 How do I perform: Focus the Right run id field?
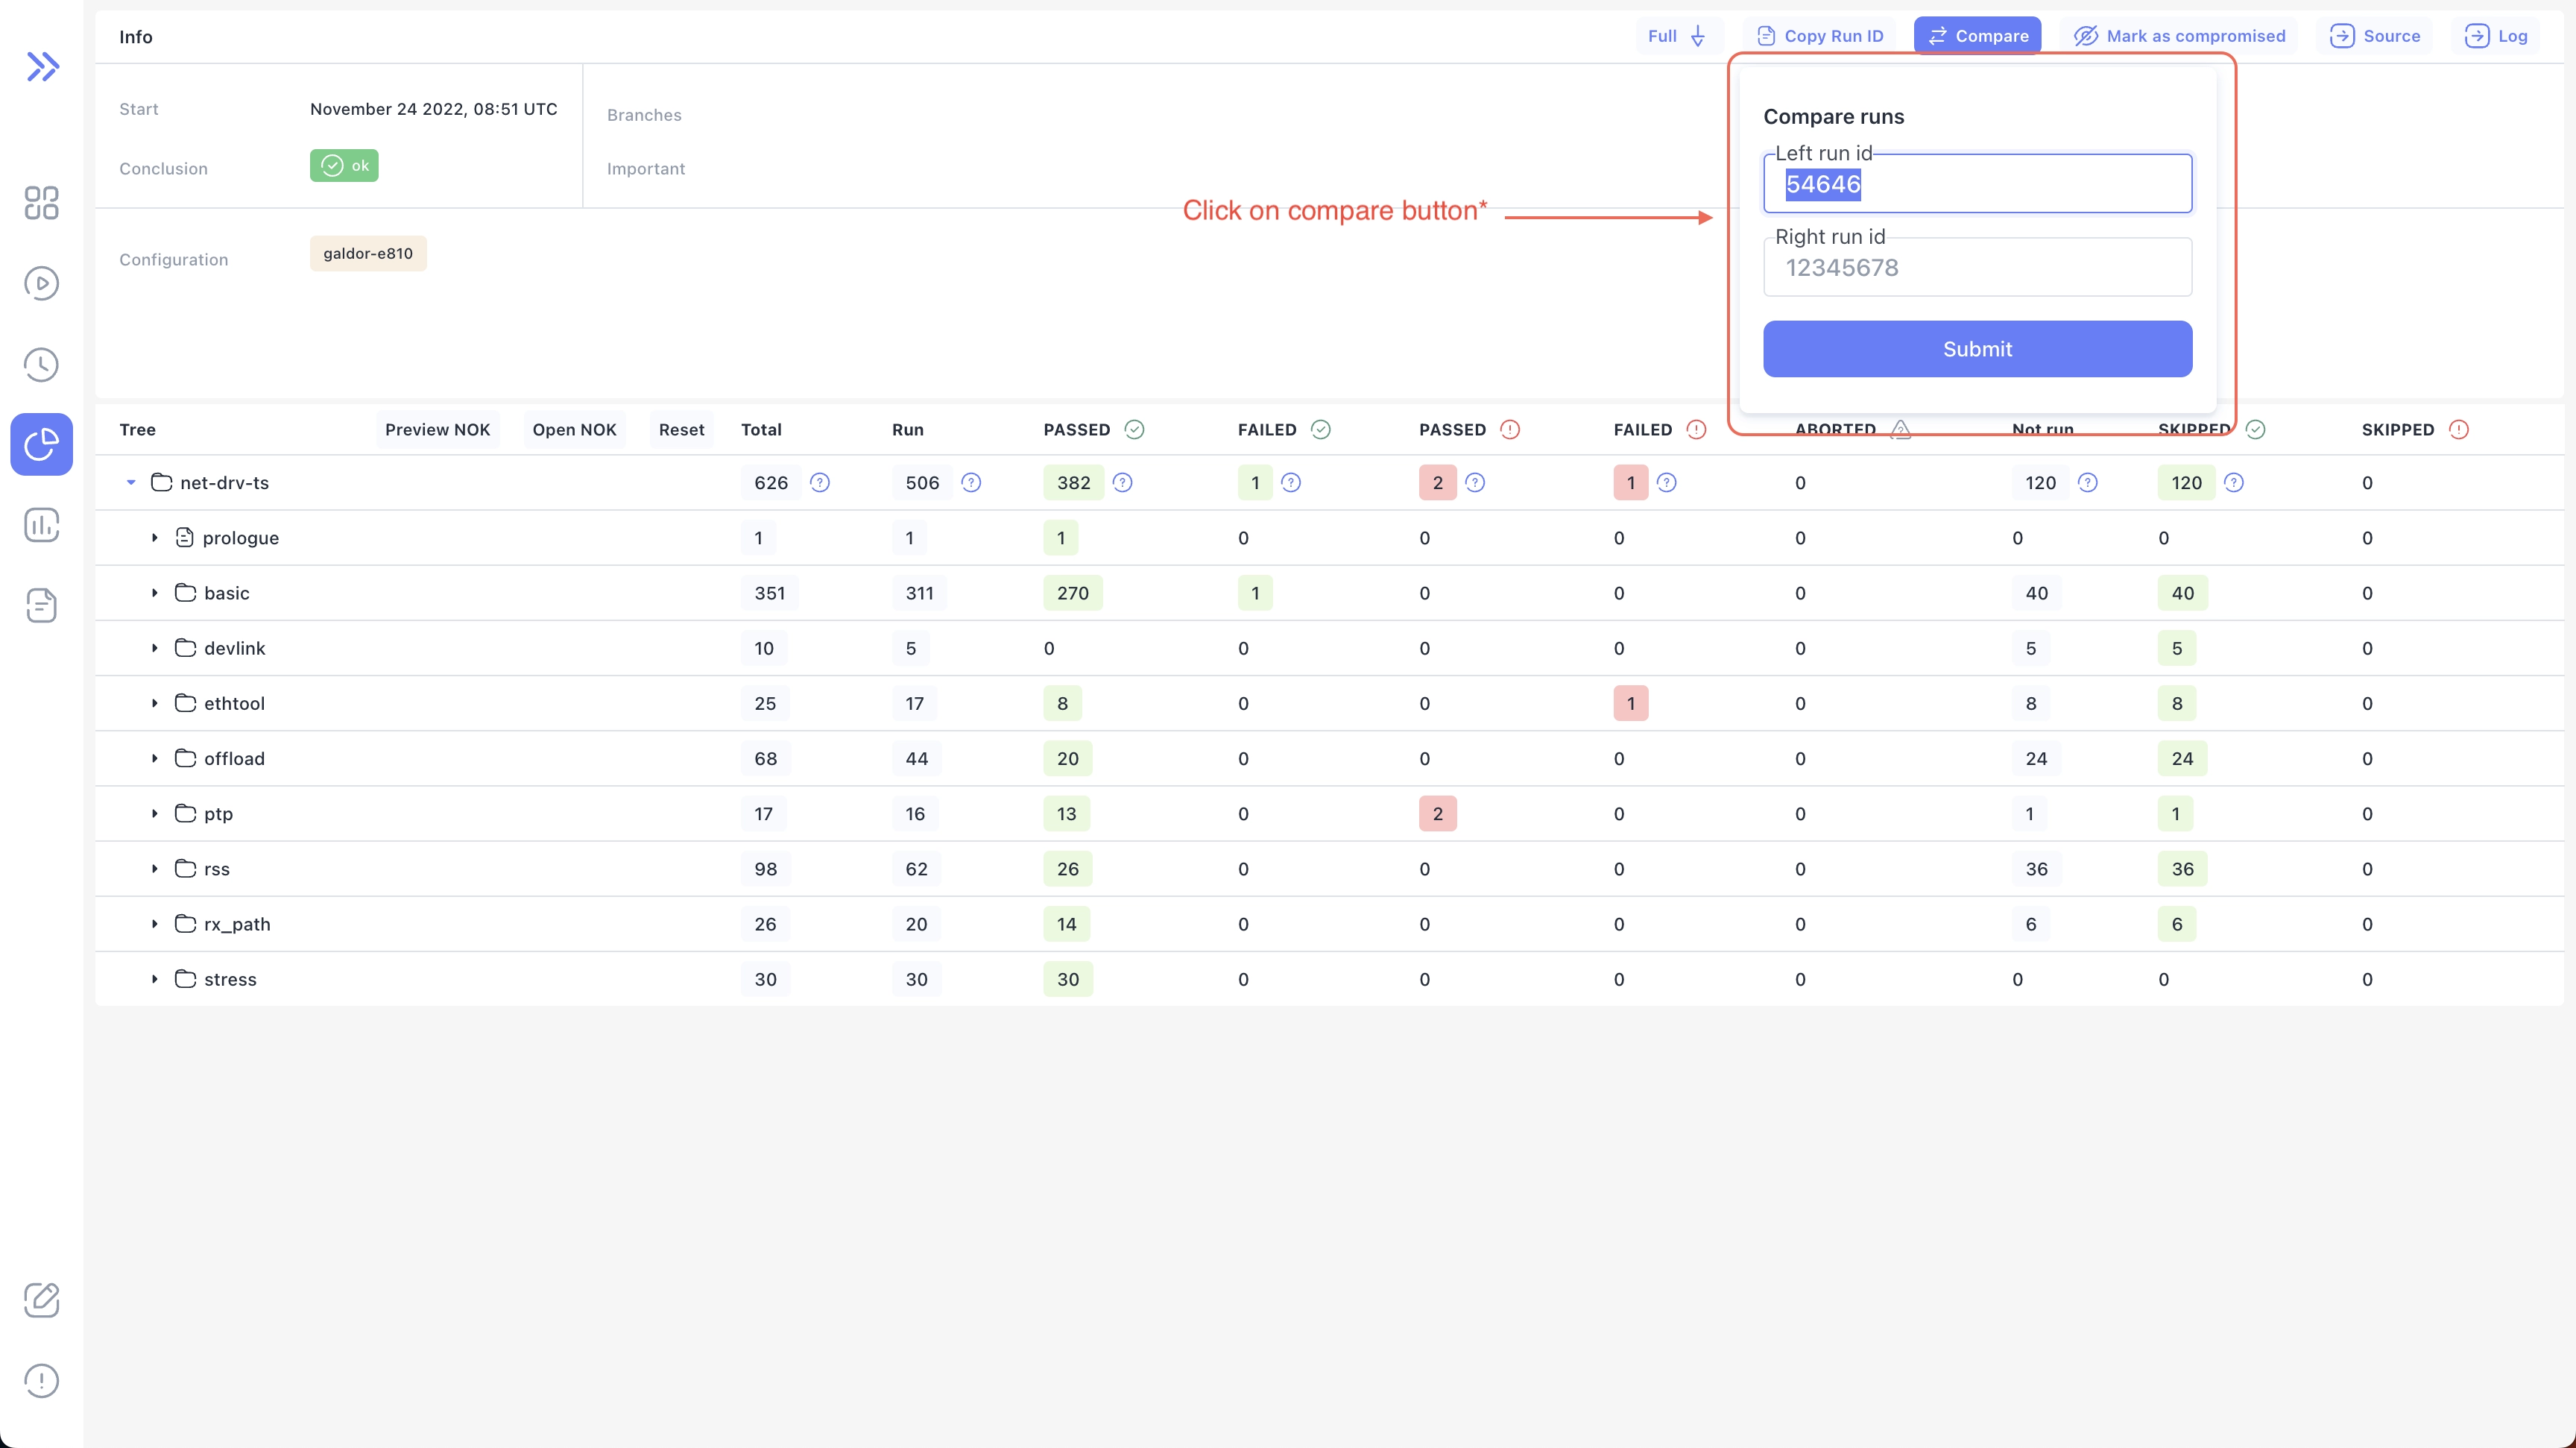coord(1977,268)
